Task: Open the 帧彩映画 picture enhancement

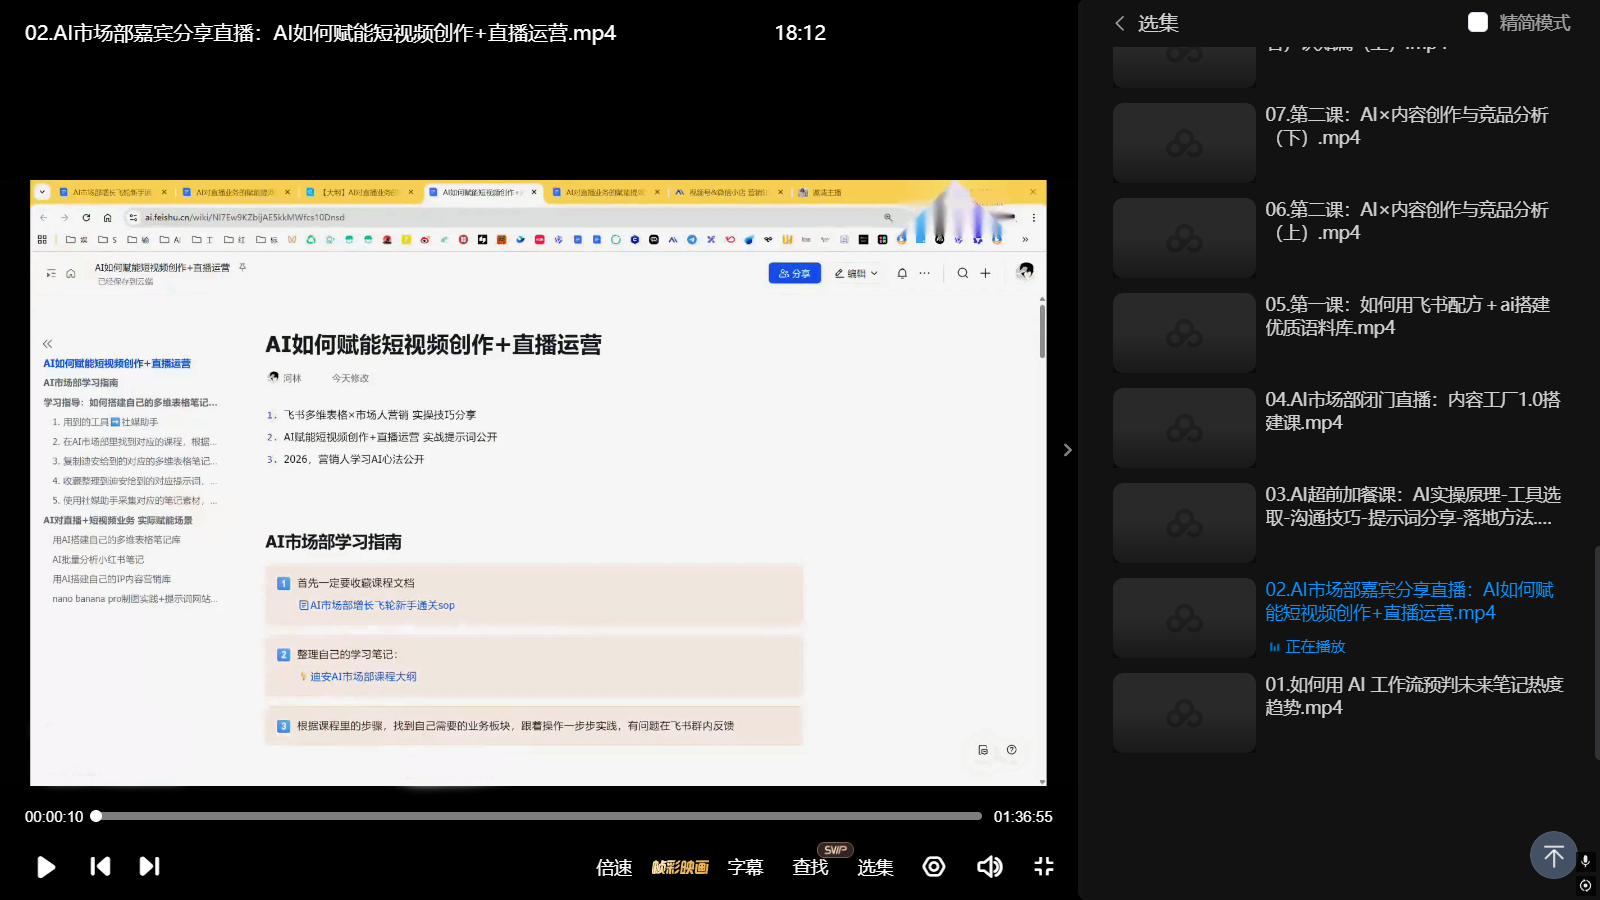Action: 680,867
